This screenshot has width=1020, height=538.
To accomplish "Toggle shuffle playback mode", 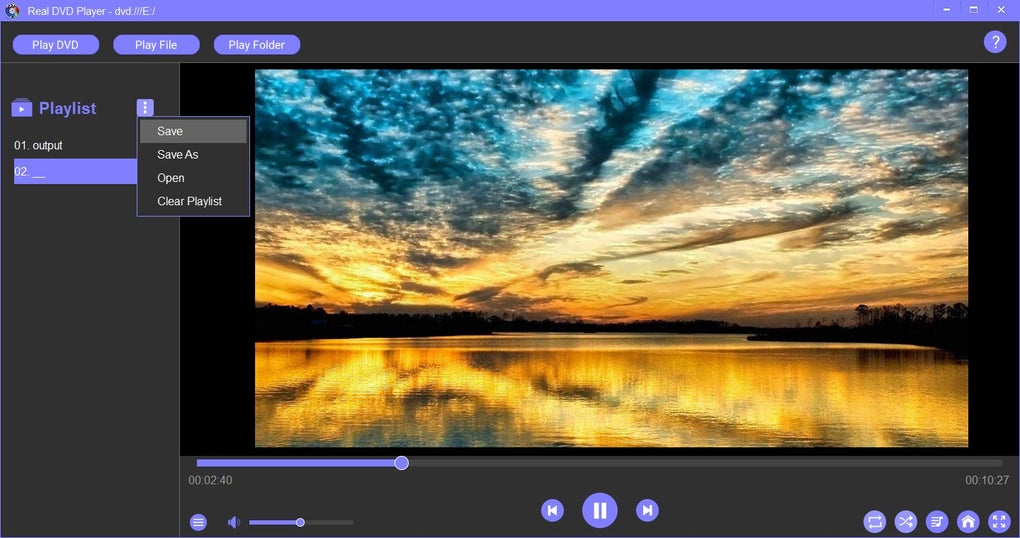I will pos(906,521).
